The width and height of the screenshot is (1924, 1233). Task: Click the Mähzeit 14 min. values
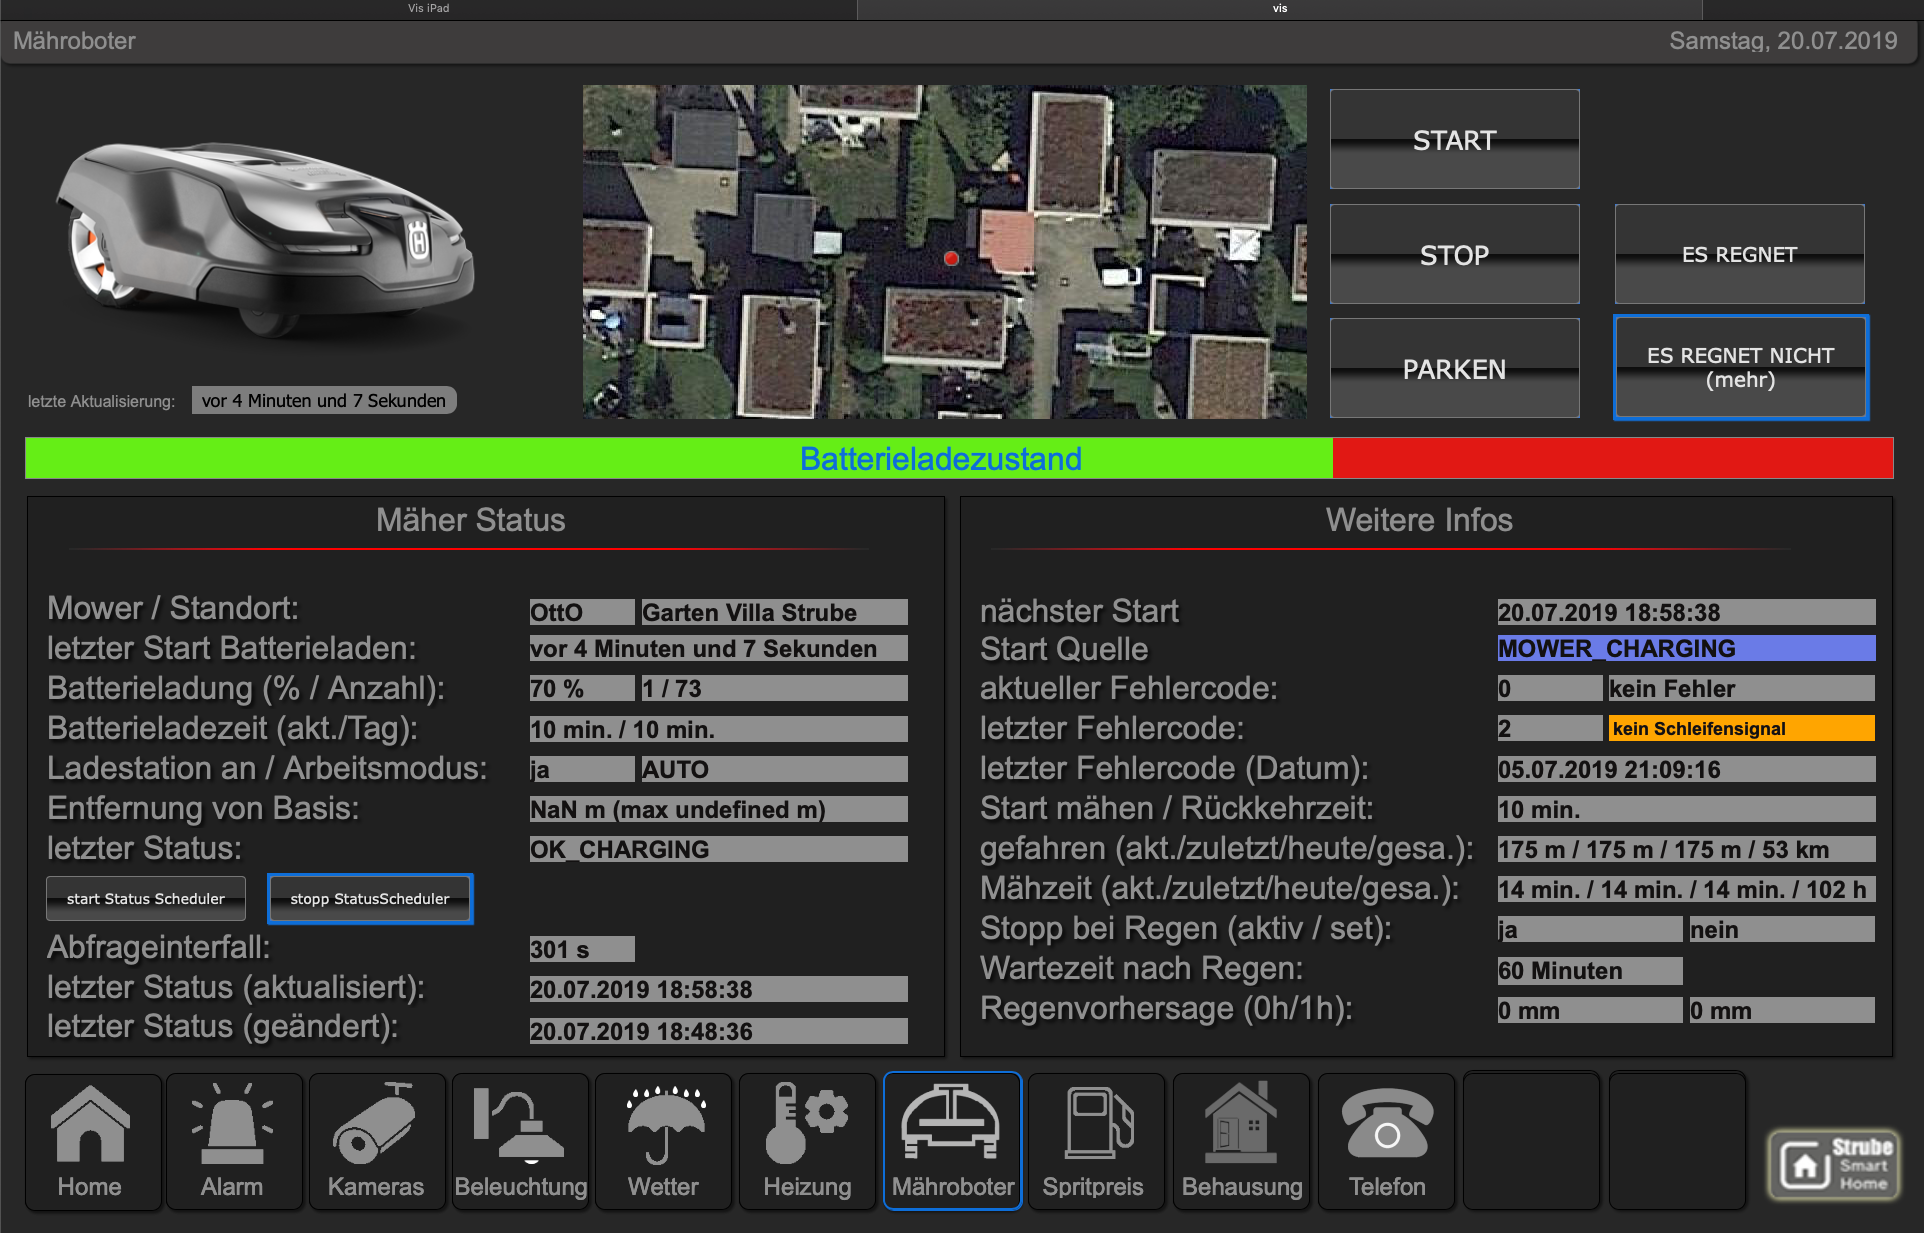(x=1686, y=889)
